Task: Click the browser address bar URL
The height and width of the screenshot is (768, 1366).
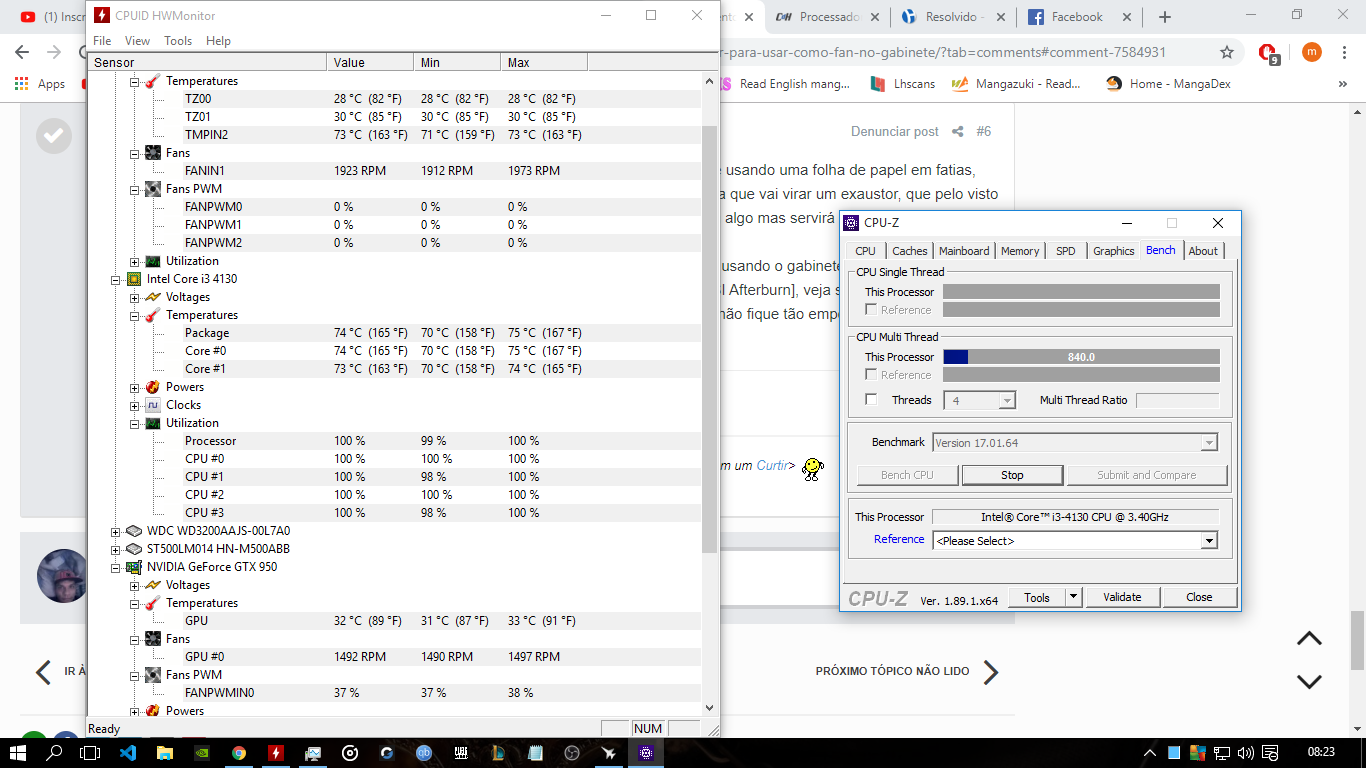Action: coord(943,52)
